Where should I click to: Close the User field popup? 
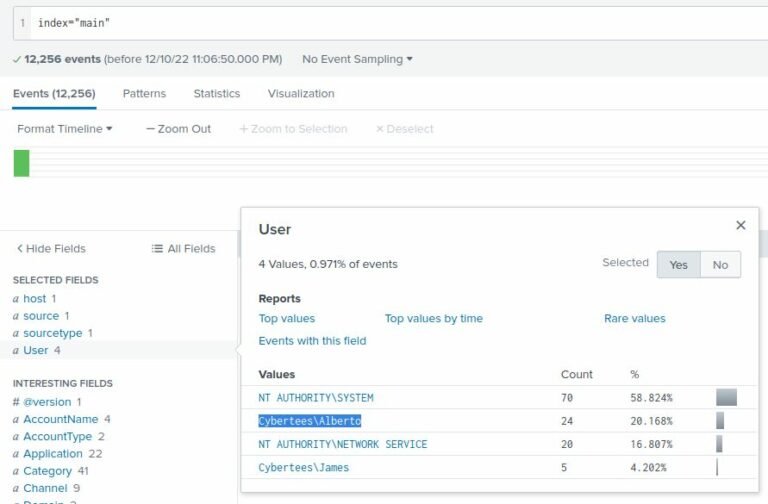740,225
